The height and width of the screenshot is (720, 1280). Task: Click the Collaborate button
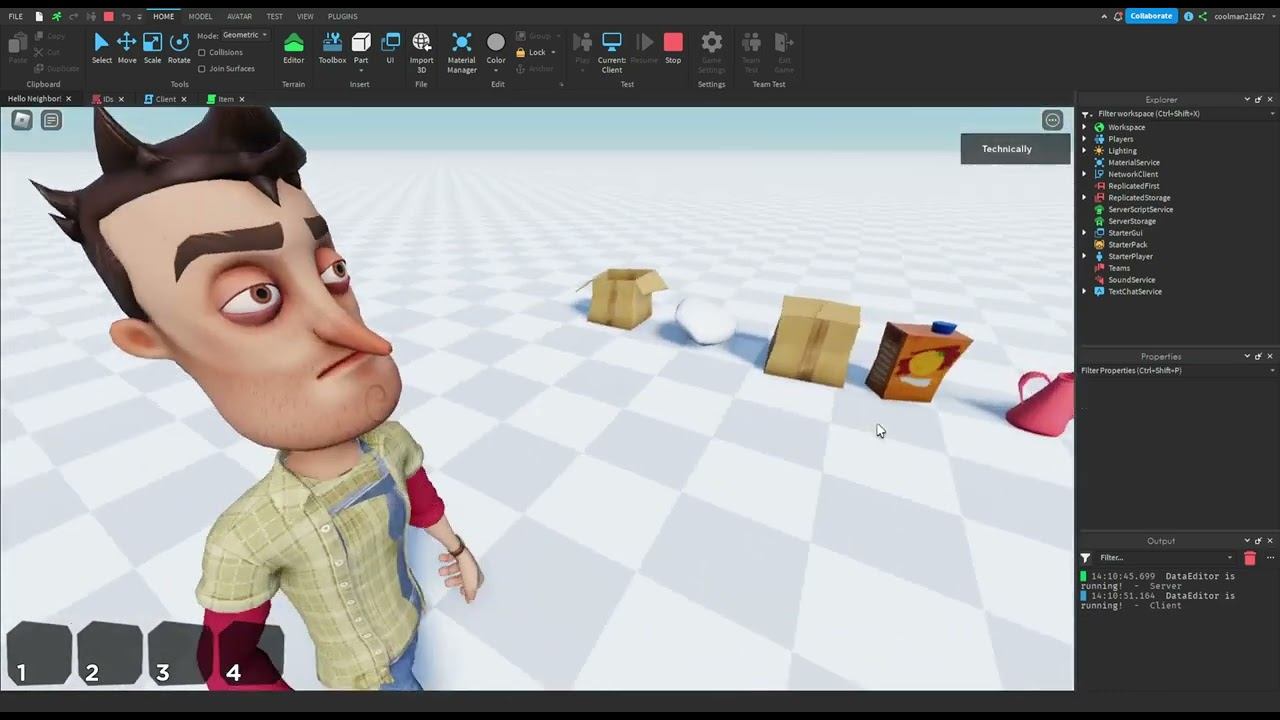click(x=1150, y=16)
